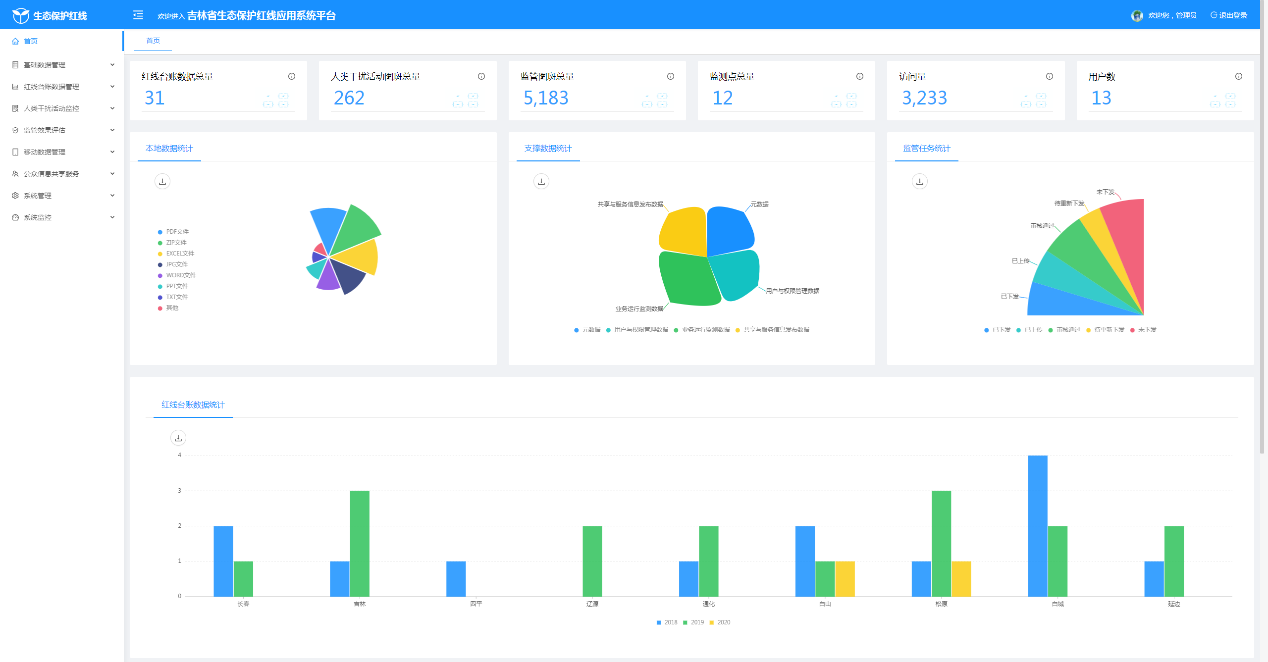Click the download icon in 支撑数据统计 panel
The height and width of the screenshot is (662, 1268).
click(x=541, y=181)
